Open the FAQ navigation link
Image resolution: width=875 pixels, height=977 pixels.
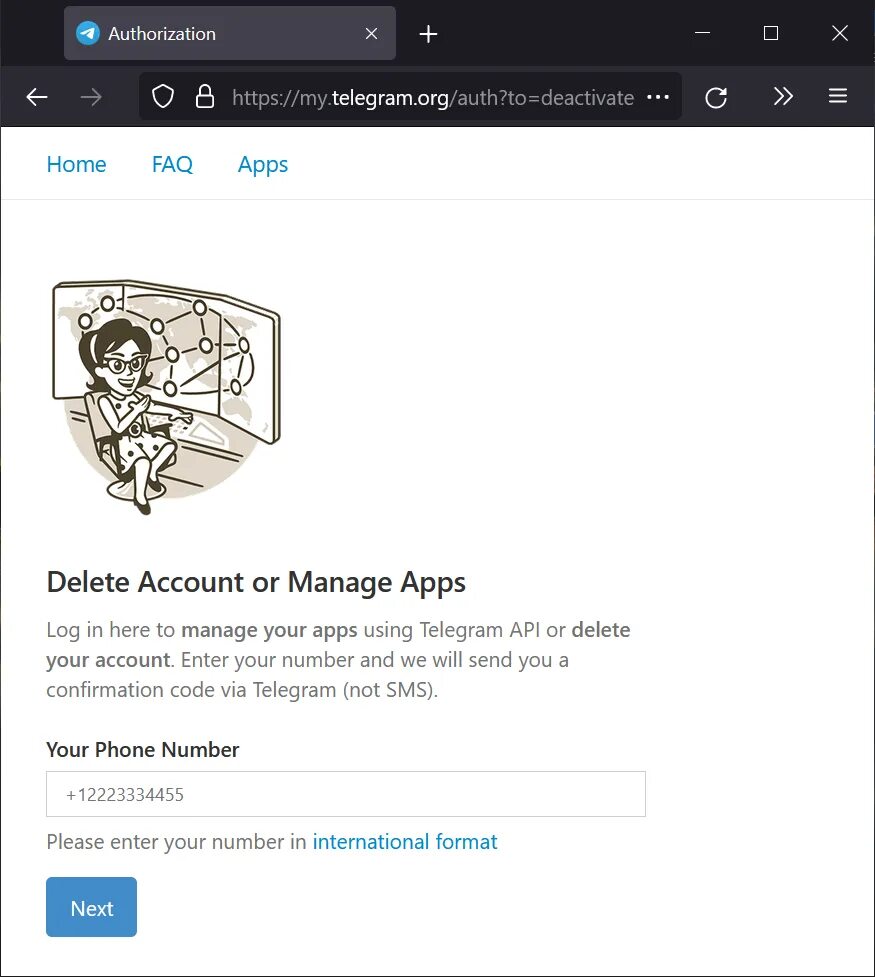[172, 164]
